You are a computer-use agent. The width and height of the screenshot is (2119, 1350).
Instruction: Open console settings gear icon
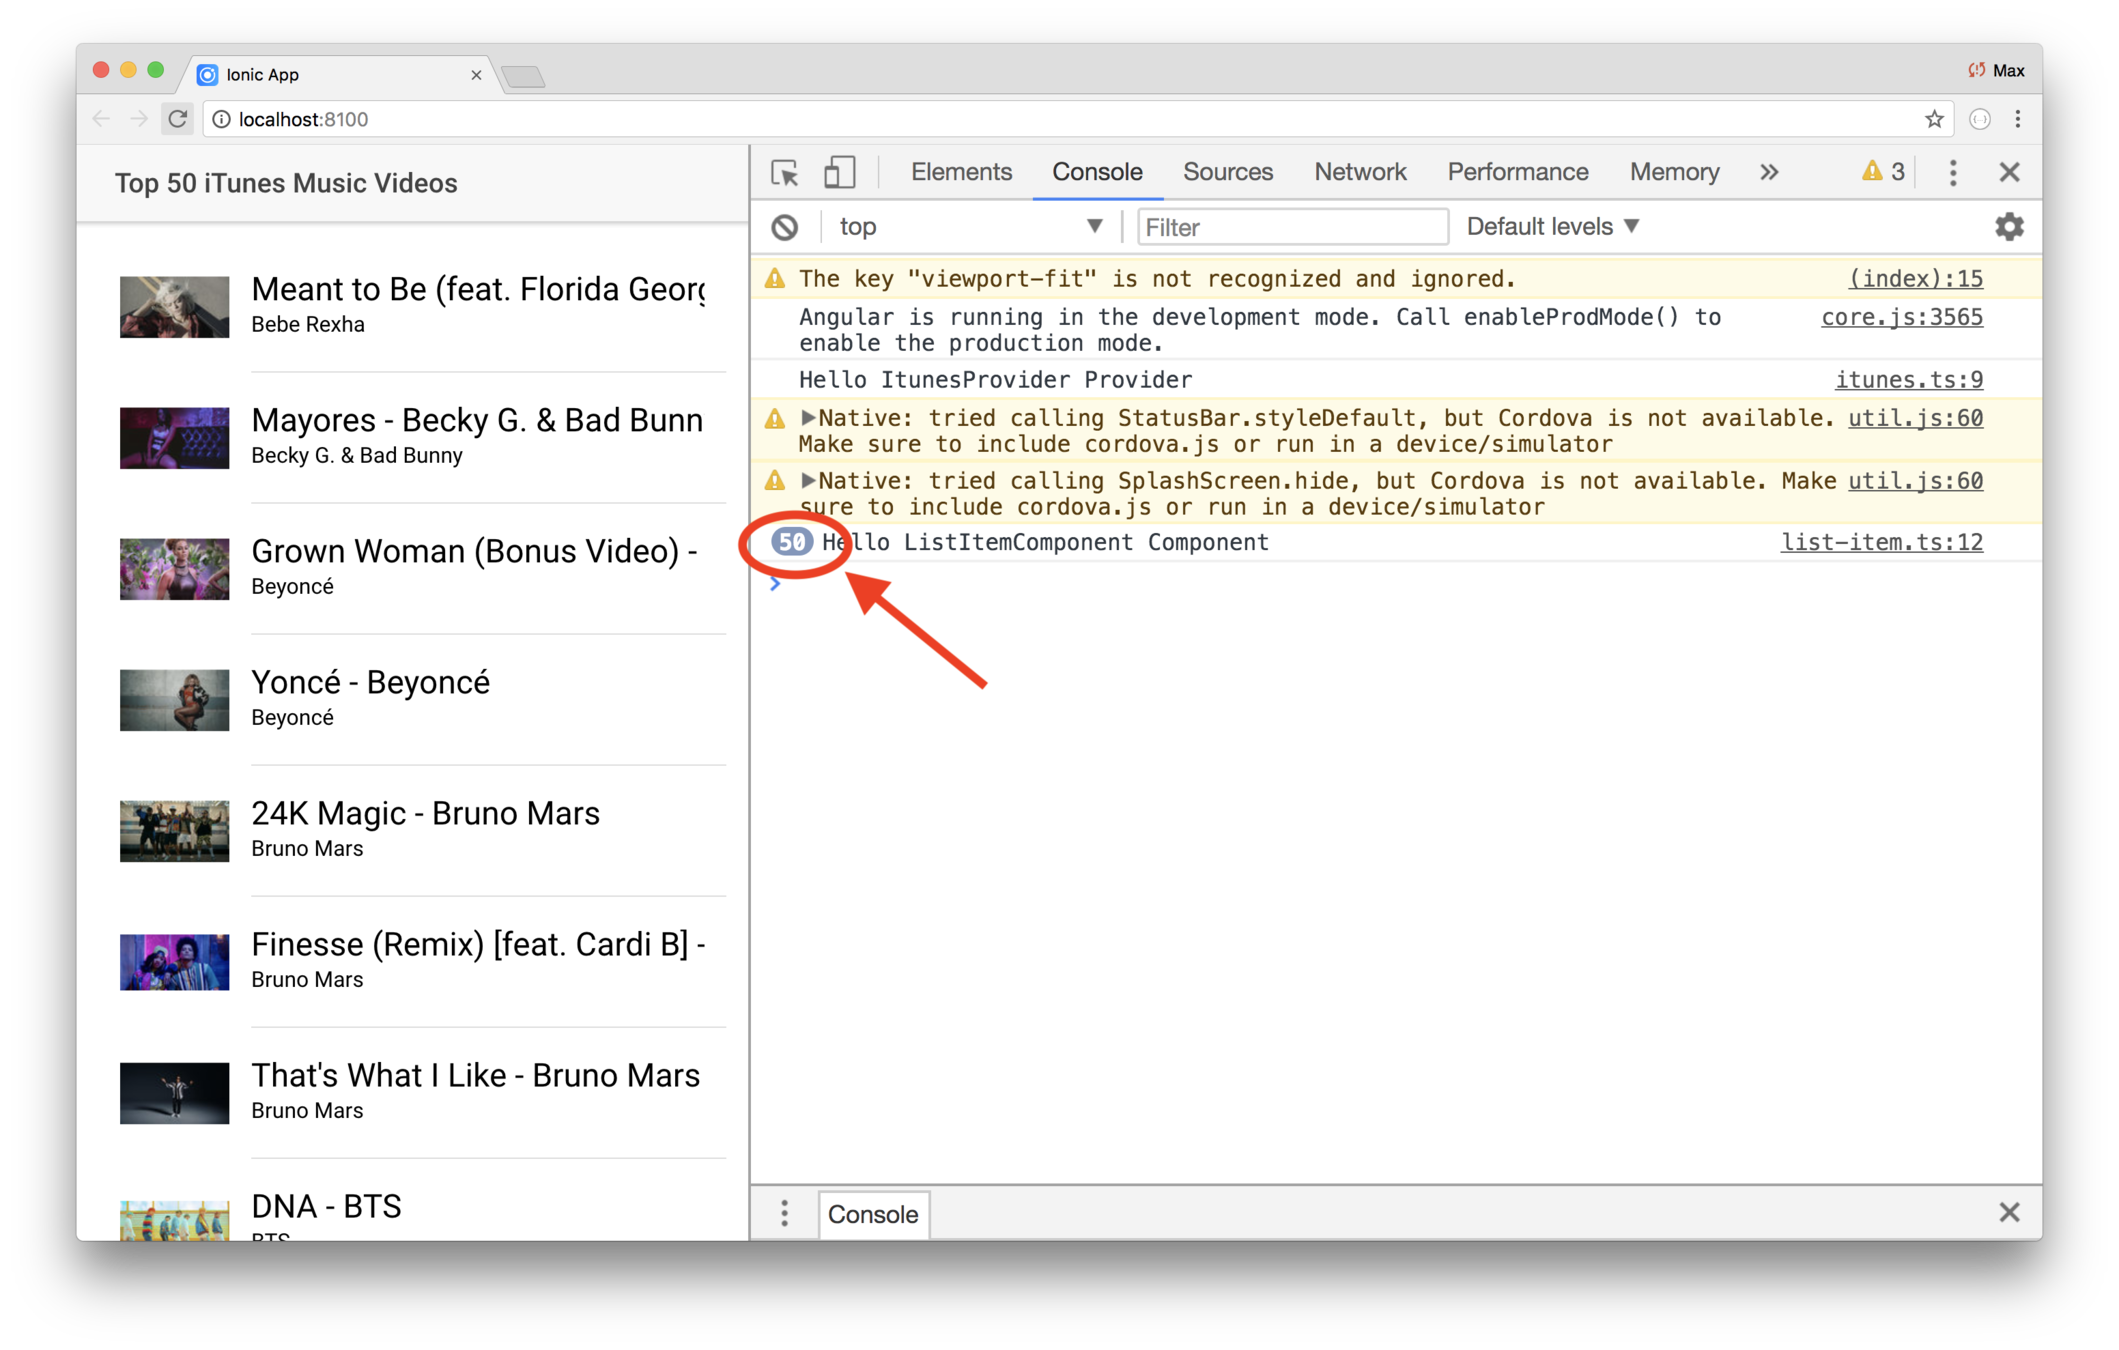pos(2009,227)
